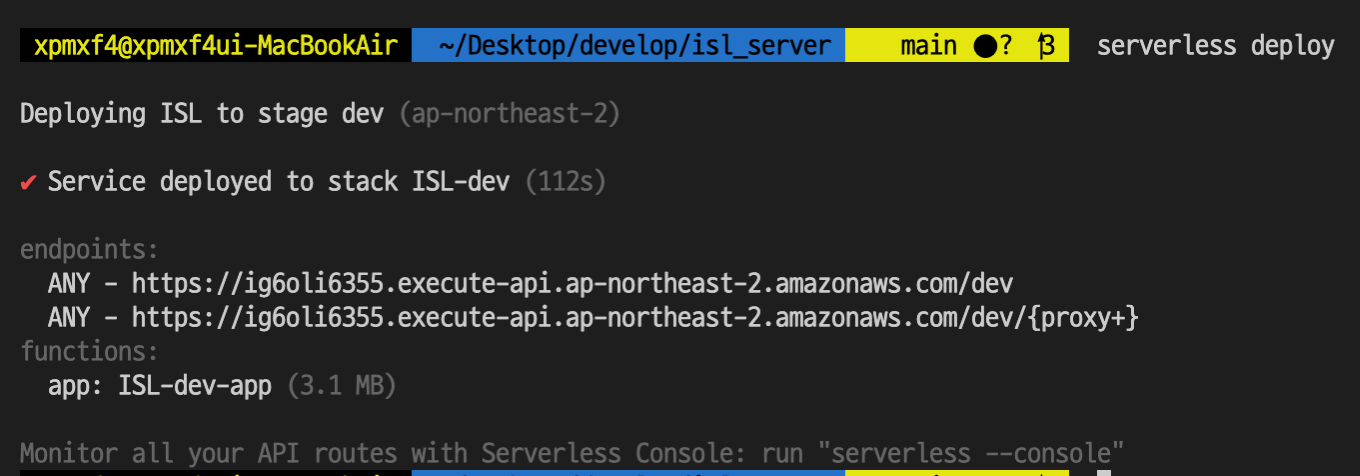The image size is (1360, 476).
Task: Click the user host prompt xpmxf4@xpmxf4ui-MacBookAir
Action: [x=215, y=46]
